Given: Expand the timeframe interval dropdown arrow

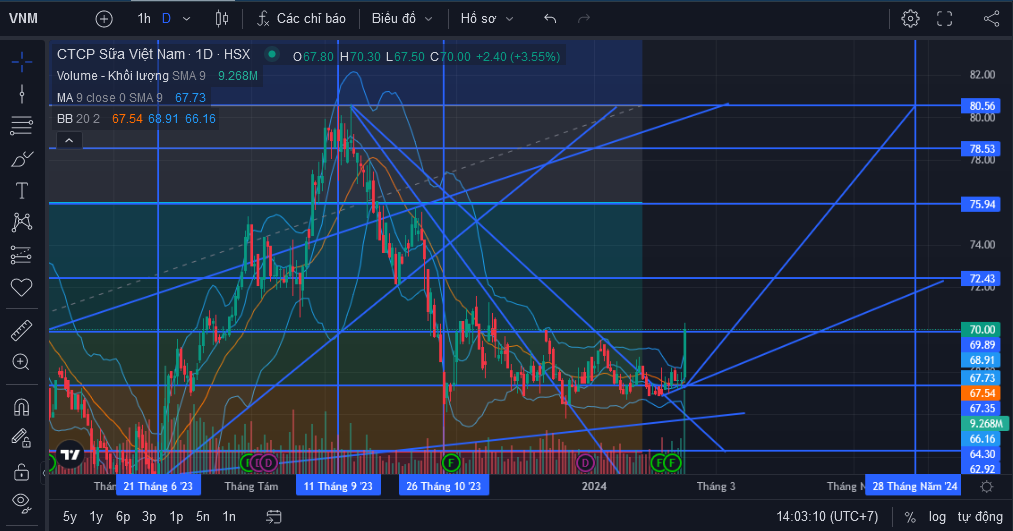Looking at the screenshot, I should (x=187, y=19).
